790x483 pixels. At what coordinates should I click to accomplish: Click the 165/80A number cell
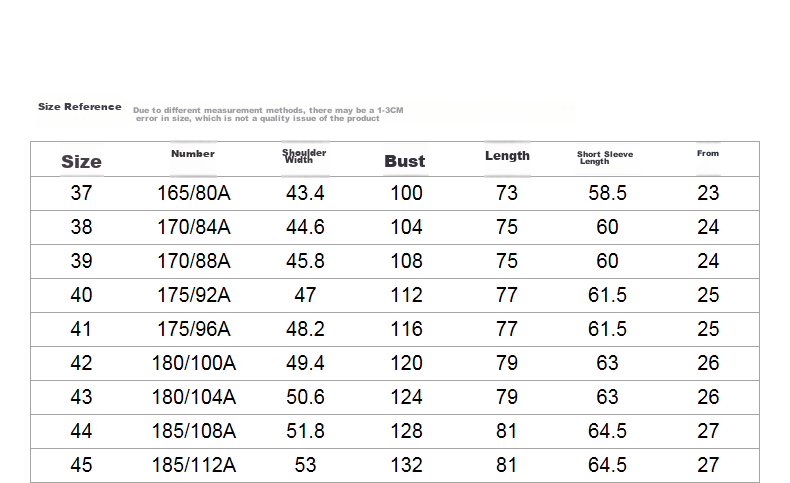(194, 193)
